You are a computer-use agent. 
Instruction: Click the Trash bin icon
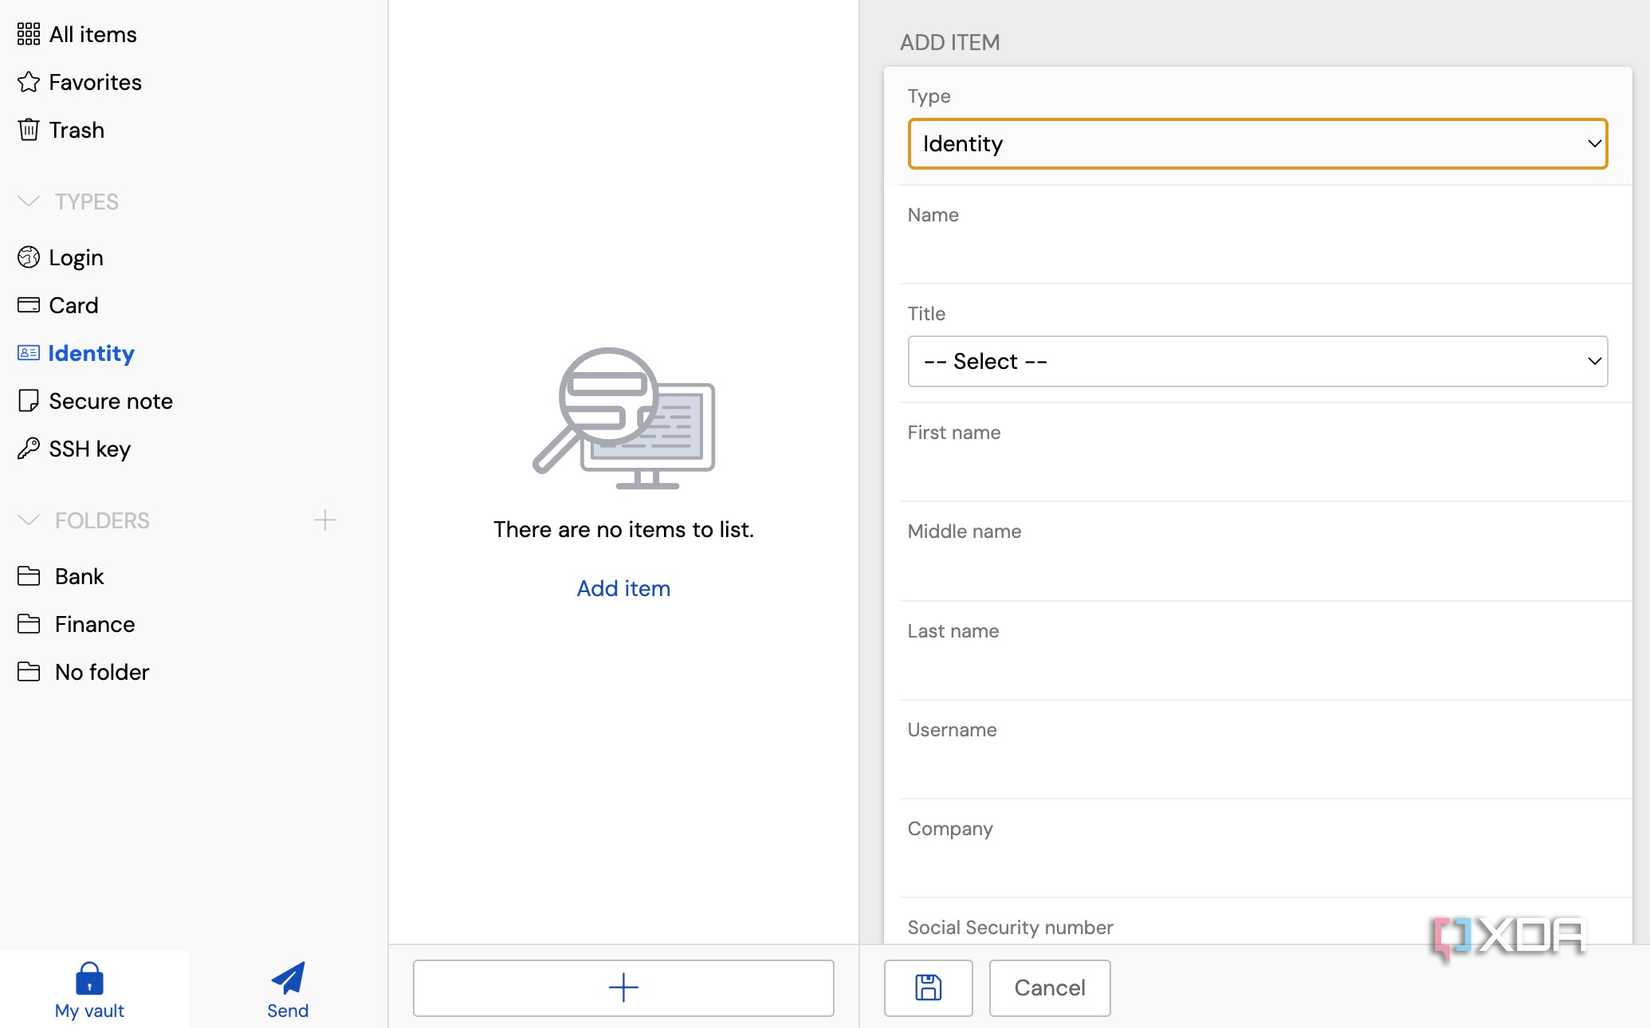[x=28, y=130]
